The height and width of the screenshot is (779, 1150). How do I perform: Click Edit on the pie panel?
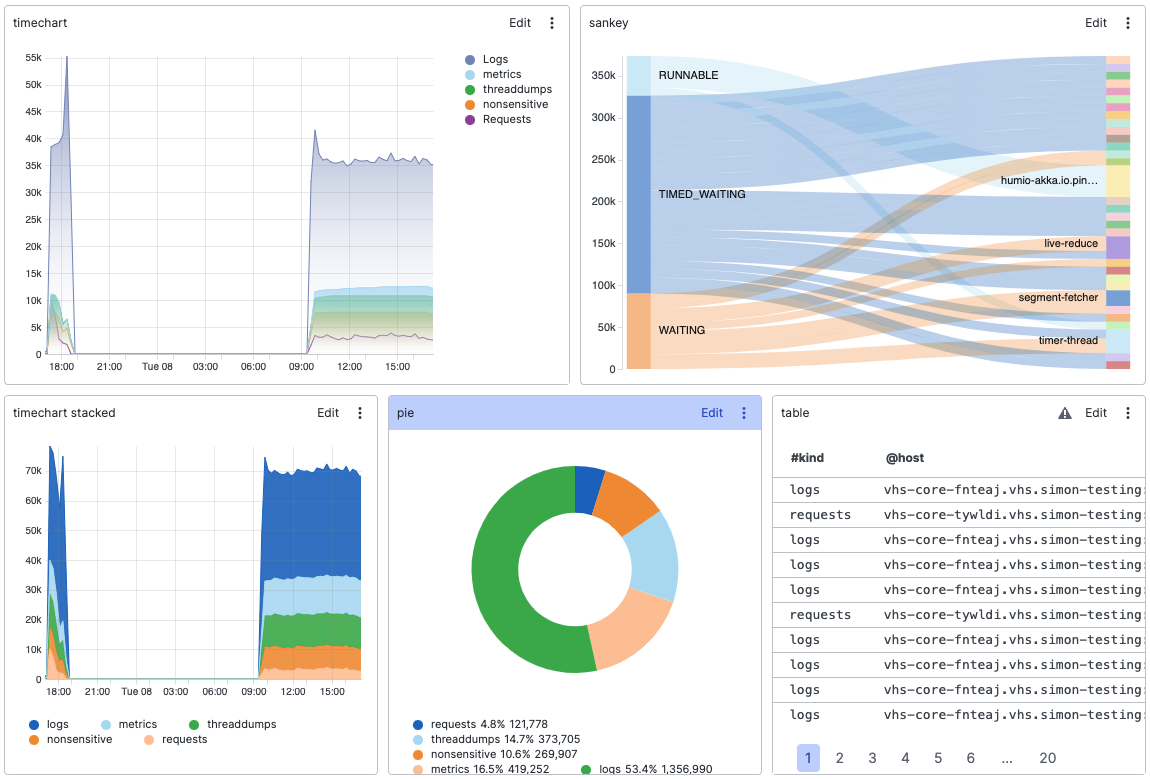click(x=712, y=412)
